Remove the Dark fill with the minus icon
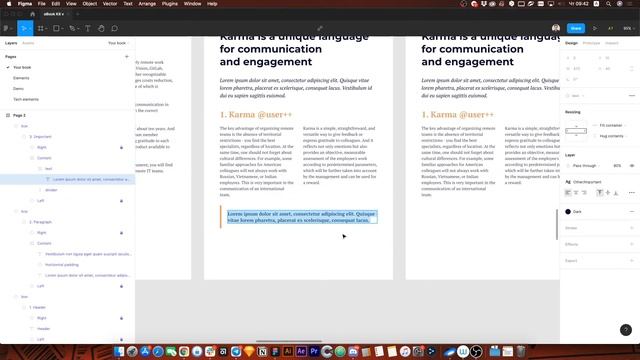 [x=632, y=211]
